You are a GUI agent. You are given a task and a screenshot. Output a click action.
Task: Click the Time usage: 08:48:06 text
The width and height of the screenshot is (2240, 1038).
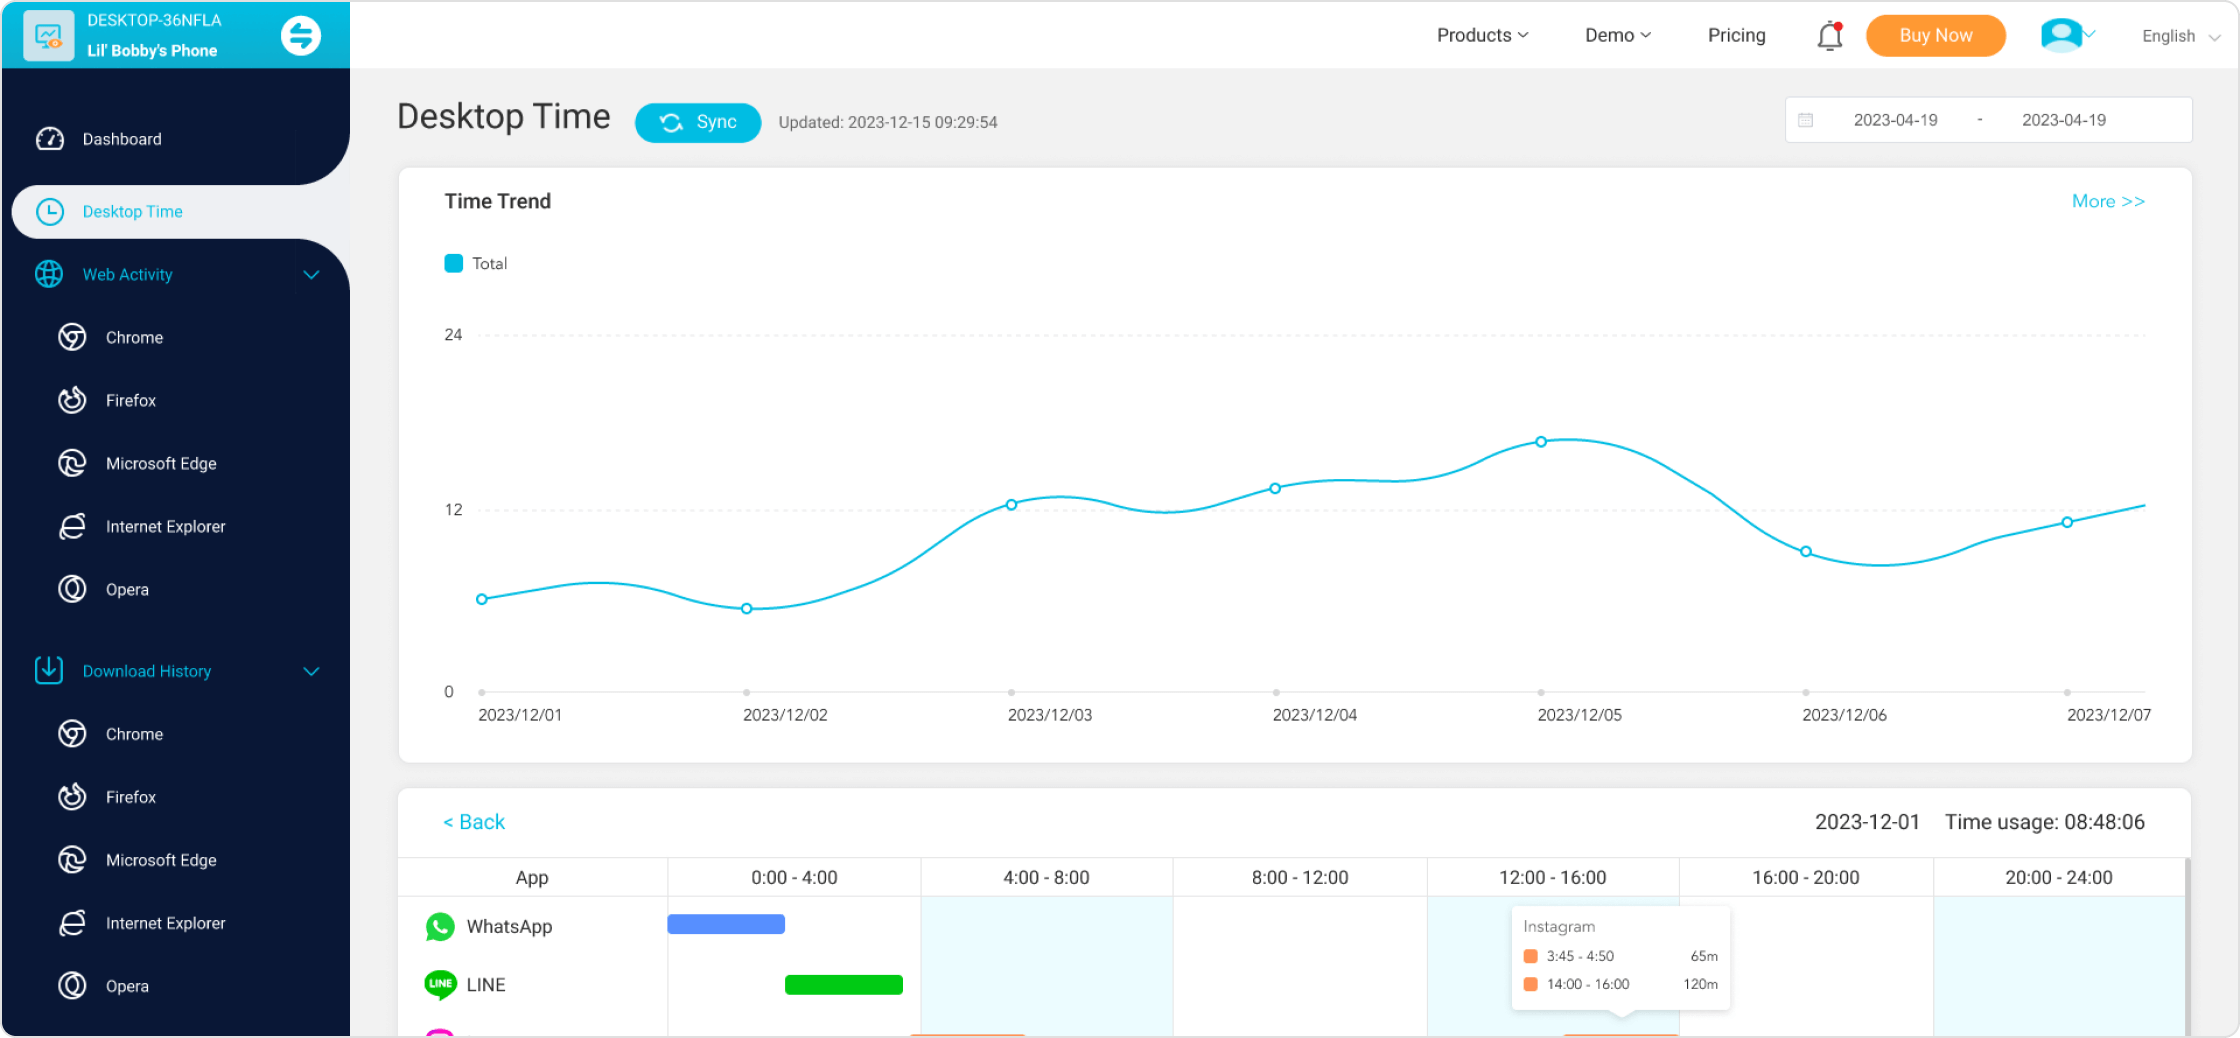tap(2045, 822)
